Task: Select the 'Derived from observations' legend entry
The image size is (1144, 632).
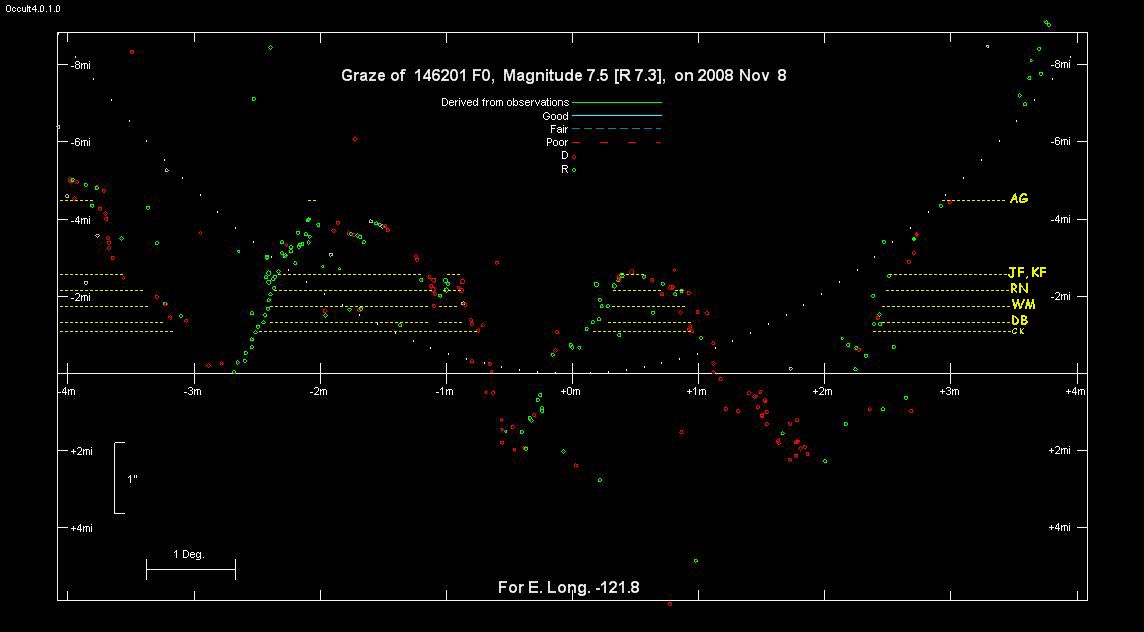Action: pos(505,102)
